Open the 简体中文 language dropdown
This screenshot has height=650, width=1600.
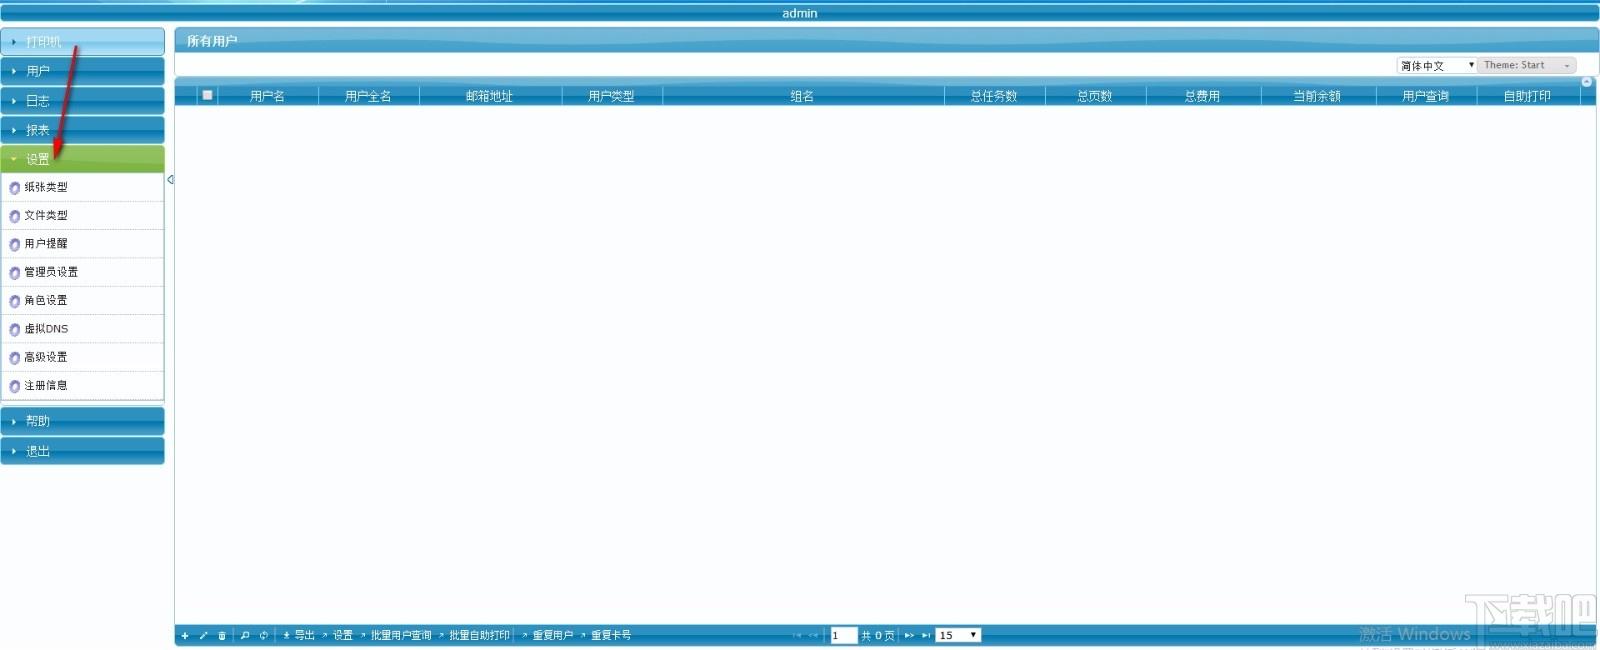point(1437,65)
